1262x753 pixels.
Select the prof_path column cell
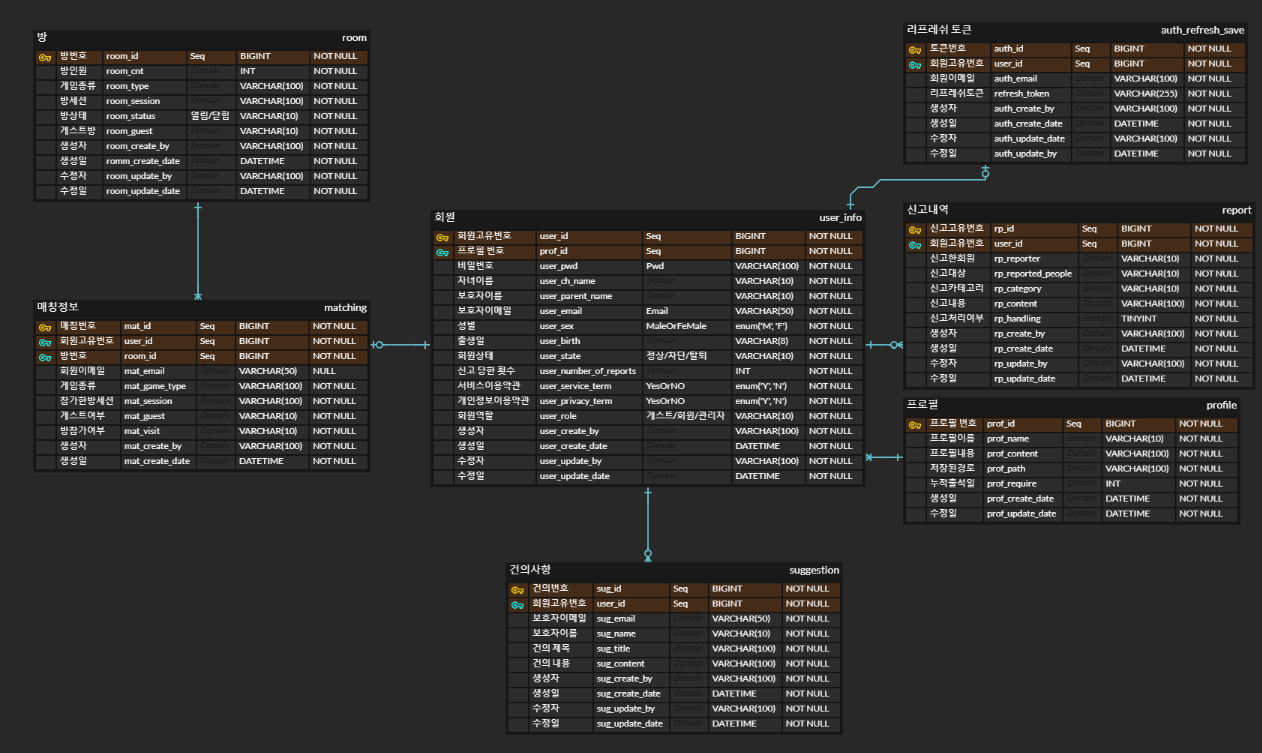click(x=1023, y=468)
